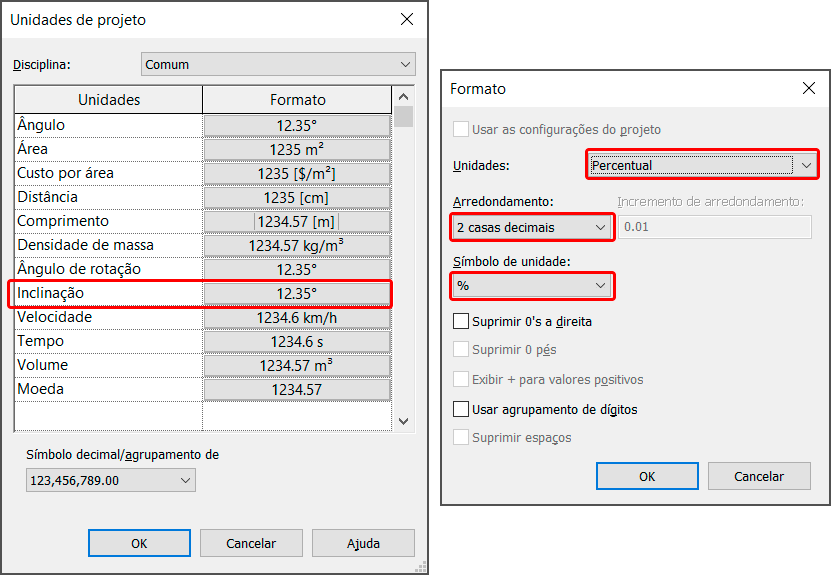The height and width of the screenshot is (575, 831).
Task: Expand the Unidades dropdown showing Percentual
Action: click(703, 164)
